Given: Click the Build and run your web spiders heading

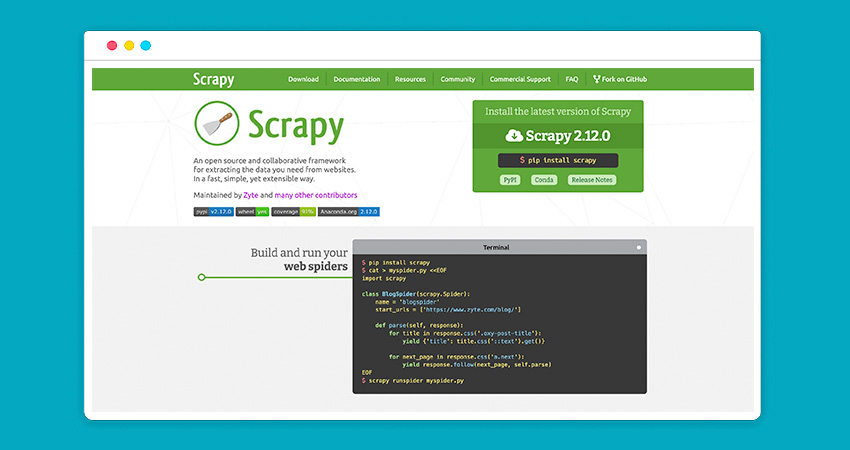Looking at the screenshot, I should [299, 260].
